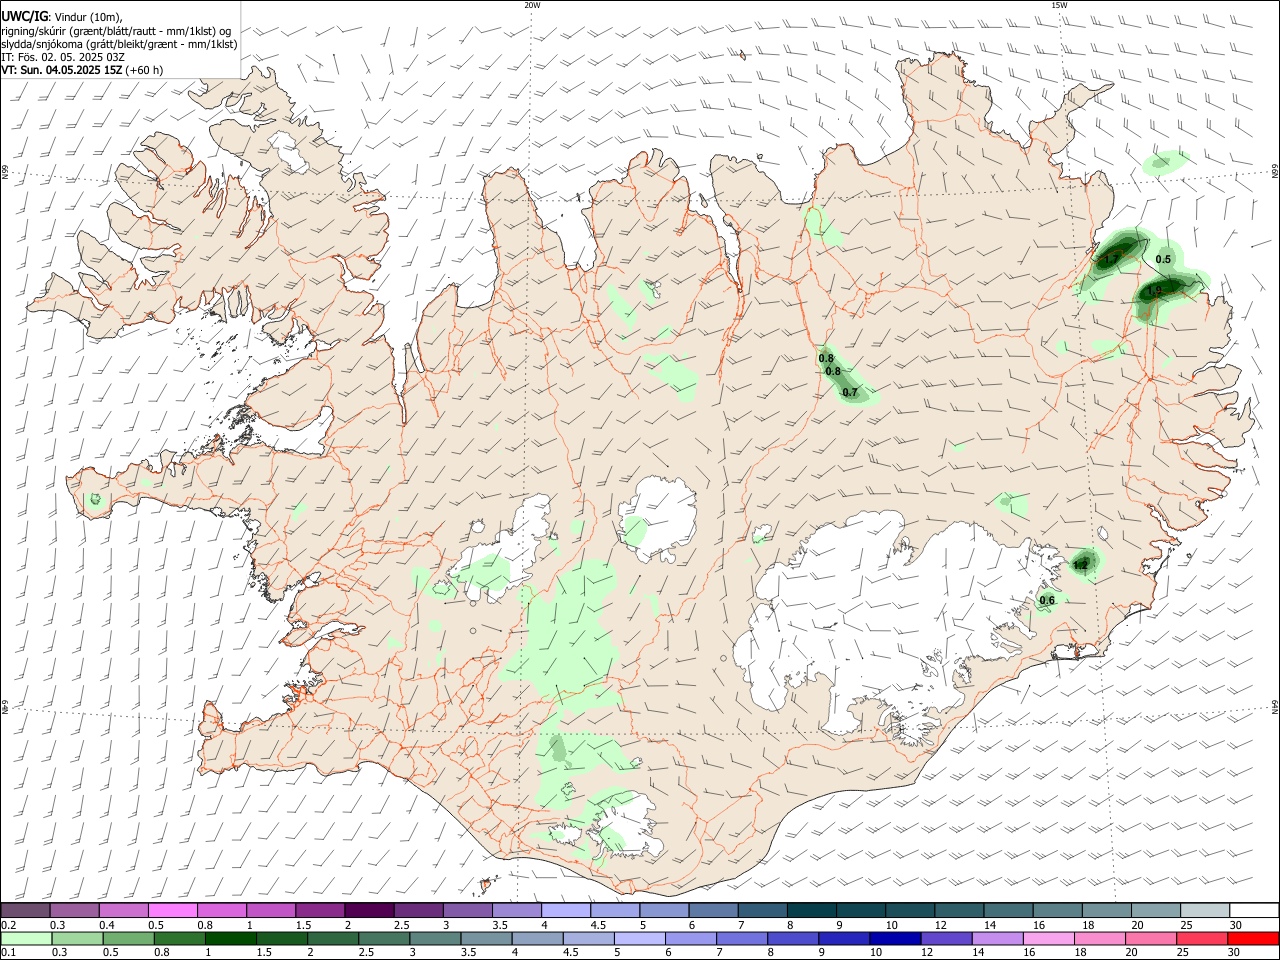Image resolution: width=1280 pixels, height=960 pixels.
Task: Click the dark green 1–1.5 rain legend swatch
Action: click(x=231, y=938)
